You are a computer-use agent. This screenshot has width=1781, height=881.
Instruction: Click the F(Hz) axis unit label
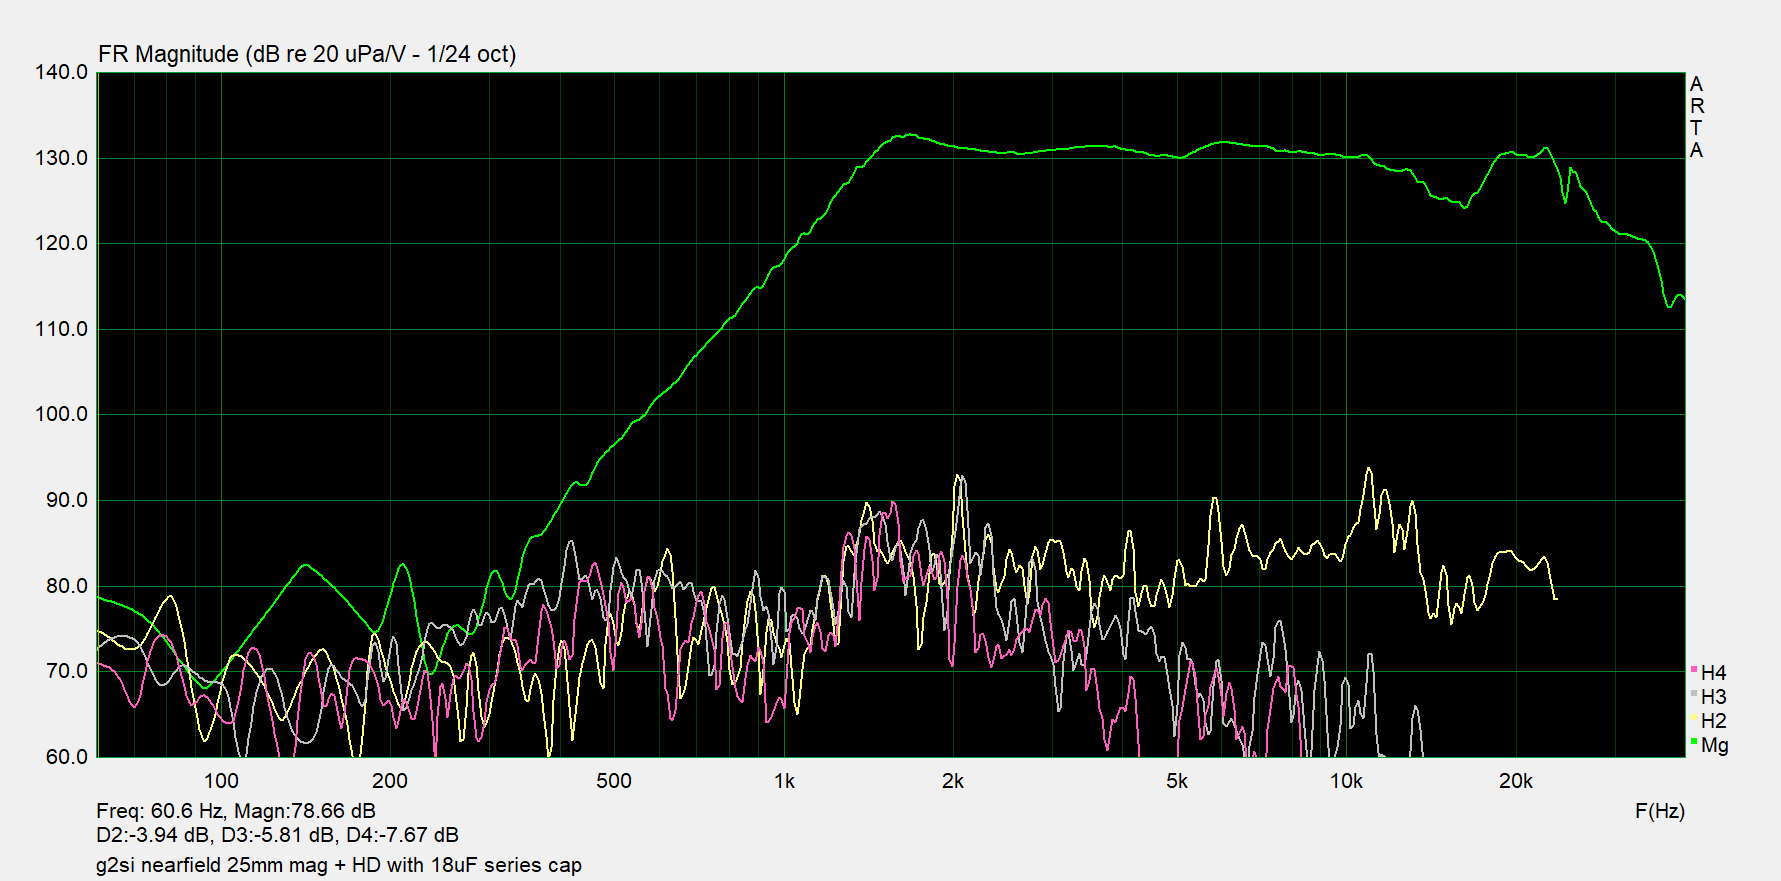(1660, 811)
